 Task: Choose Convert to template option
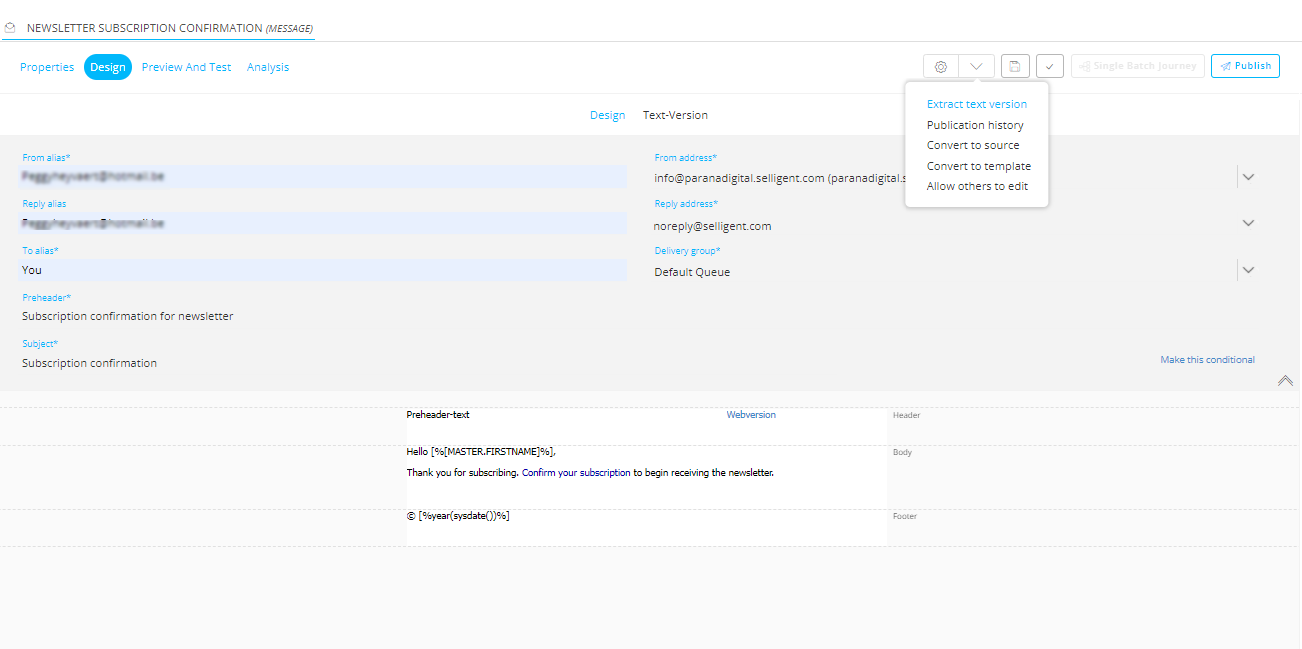pyautogui.click(x=978, y=166)
